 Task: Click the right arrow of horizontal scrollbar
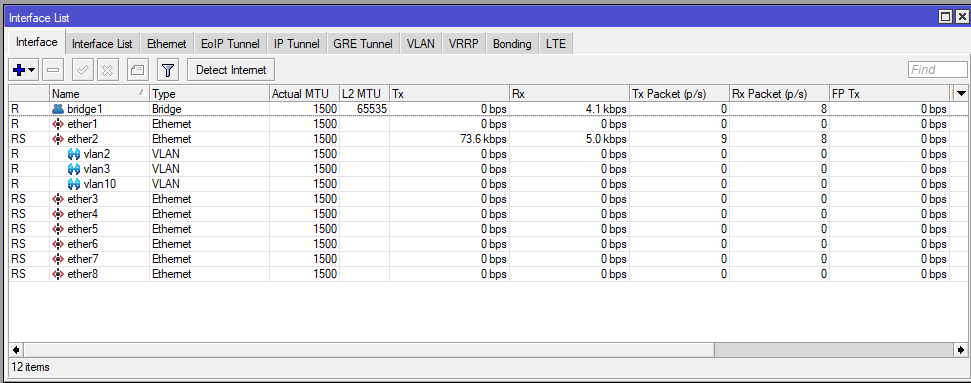pos(961,350)
